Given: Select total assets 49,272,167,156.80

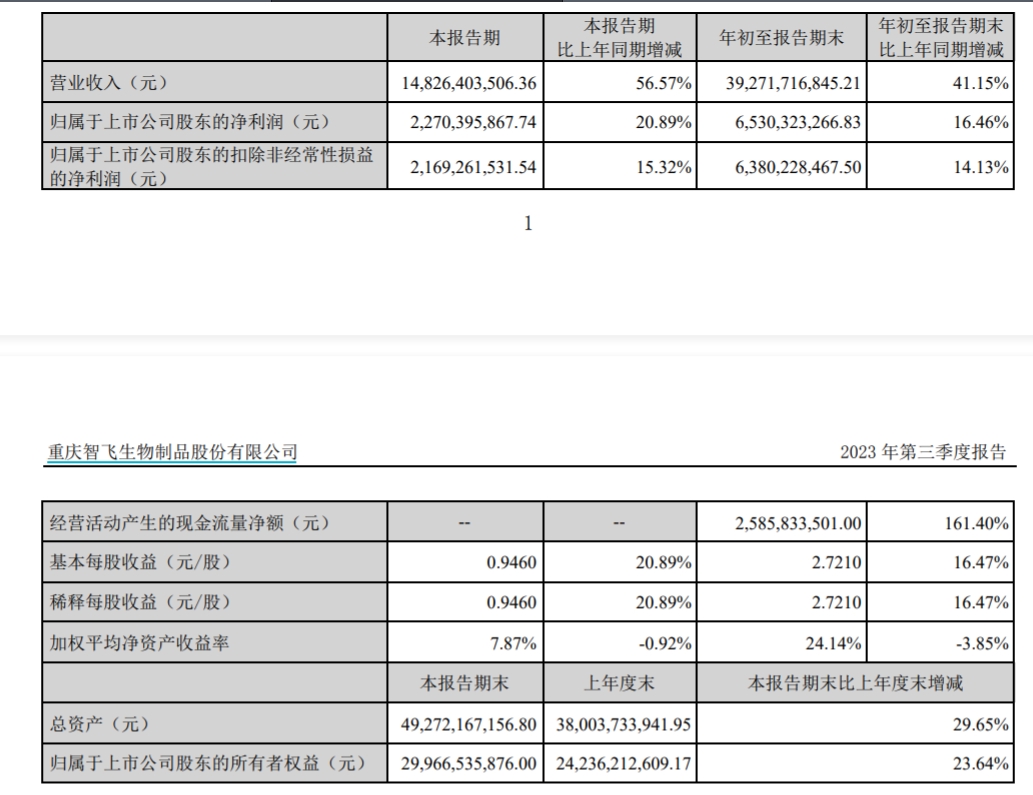Looking at the screenshot, I should 469,725.
